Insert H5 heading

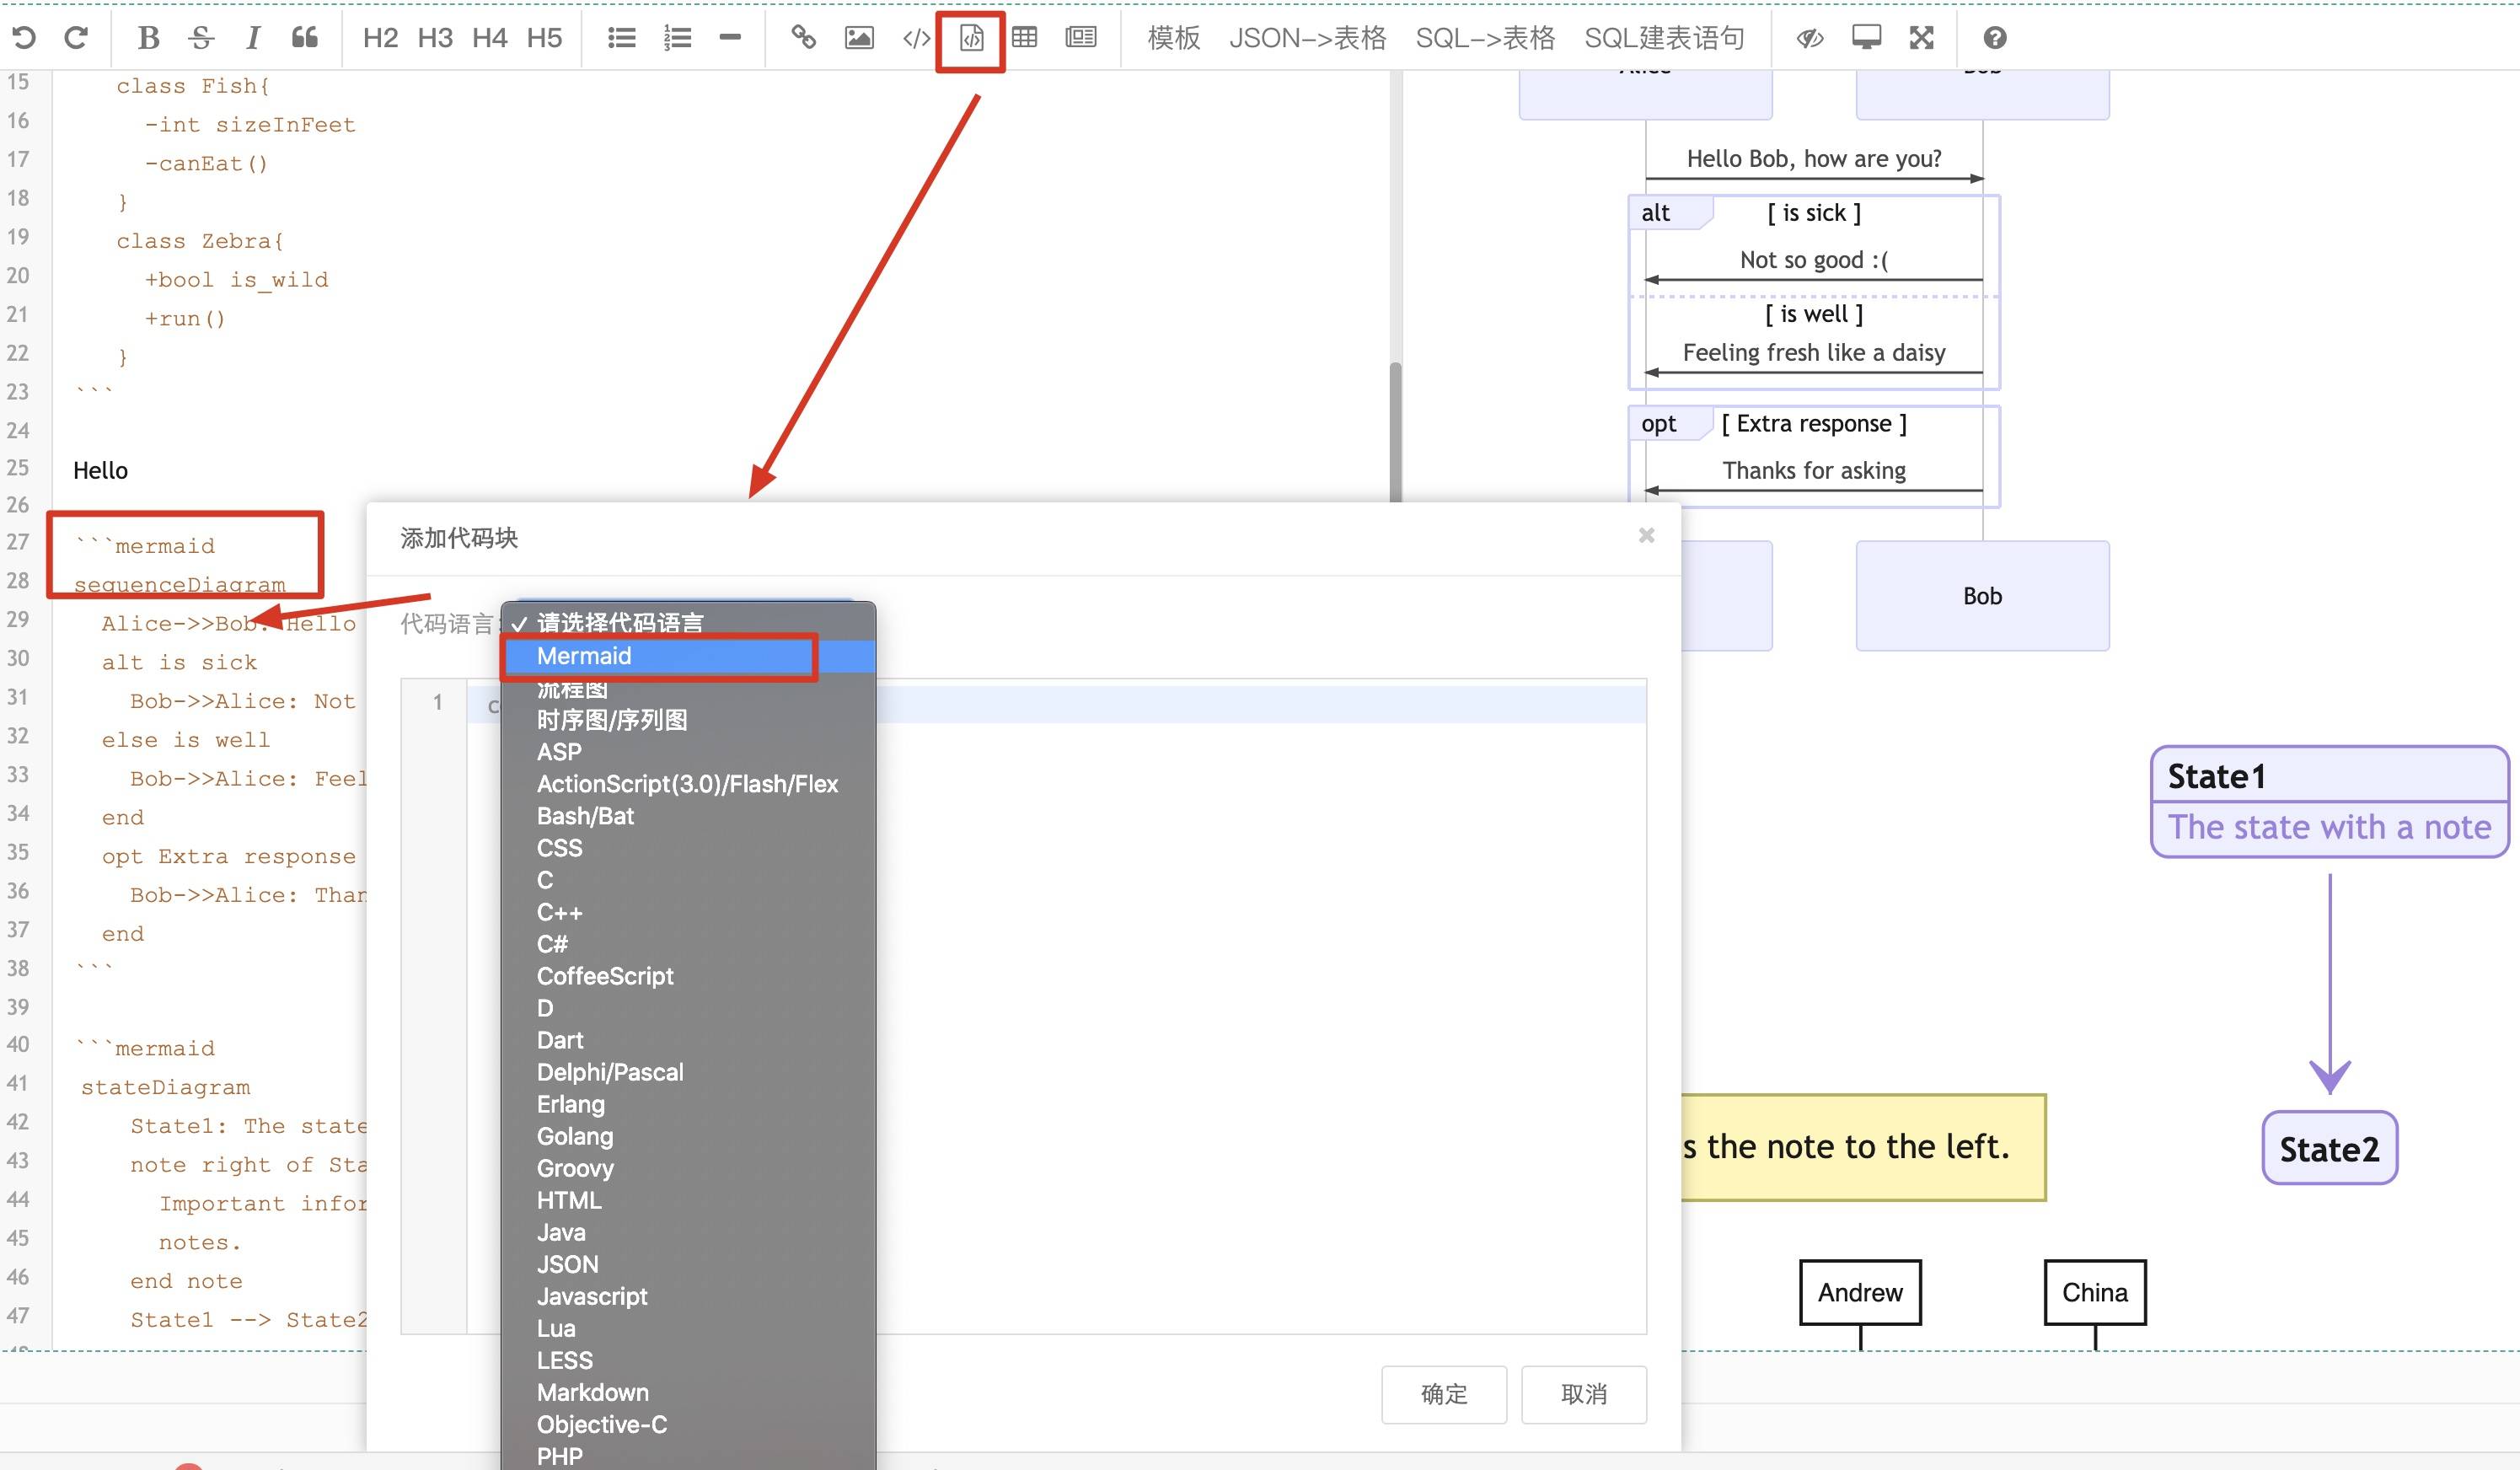tap(544, 38)
